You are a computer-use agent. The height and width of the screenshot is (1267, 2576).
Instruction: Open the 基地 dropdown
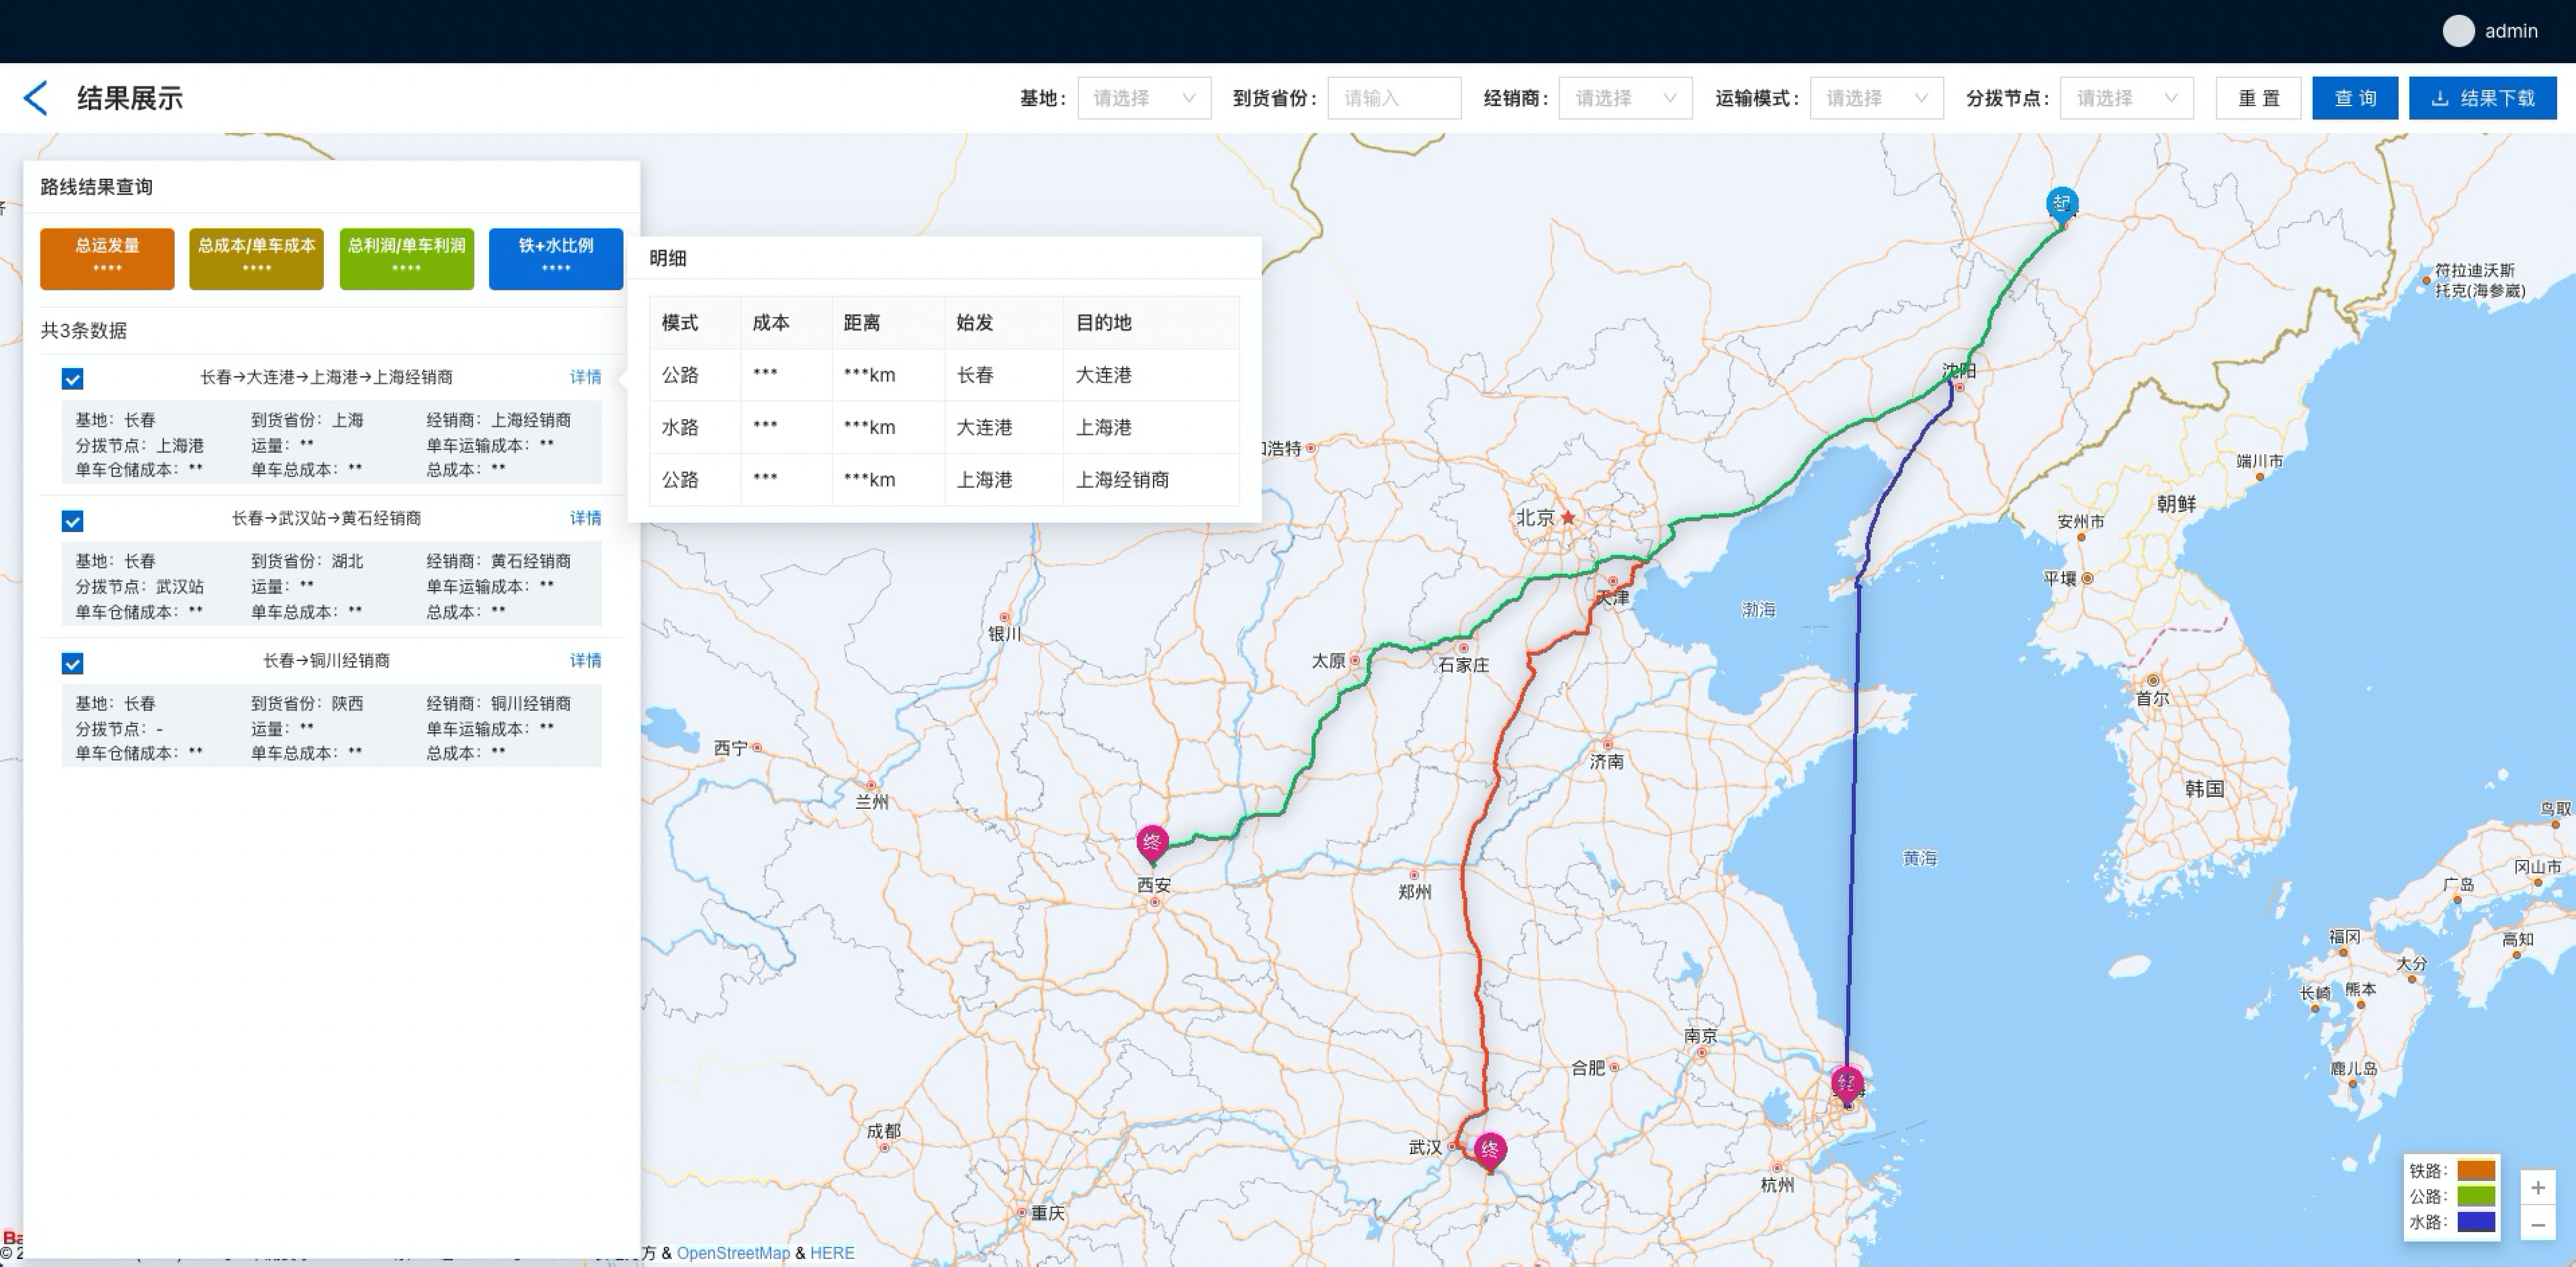tap(1144, 98)
